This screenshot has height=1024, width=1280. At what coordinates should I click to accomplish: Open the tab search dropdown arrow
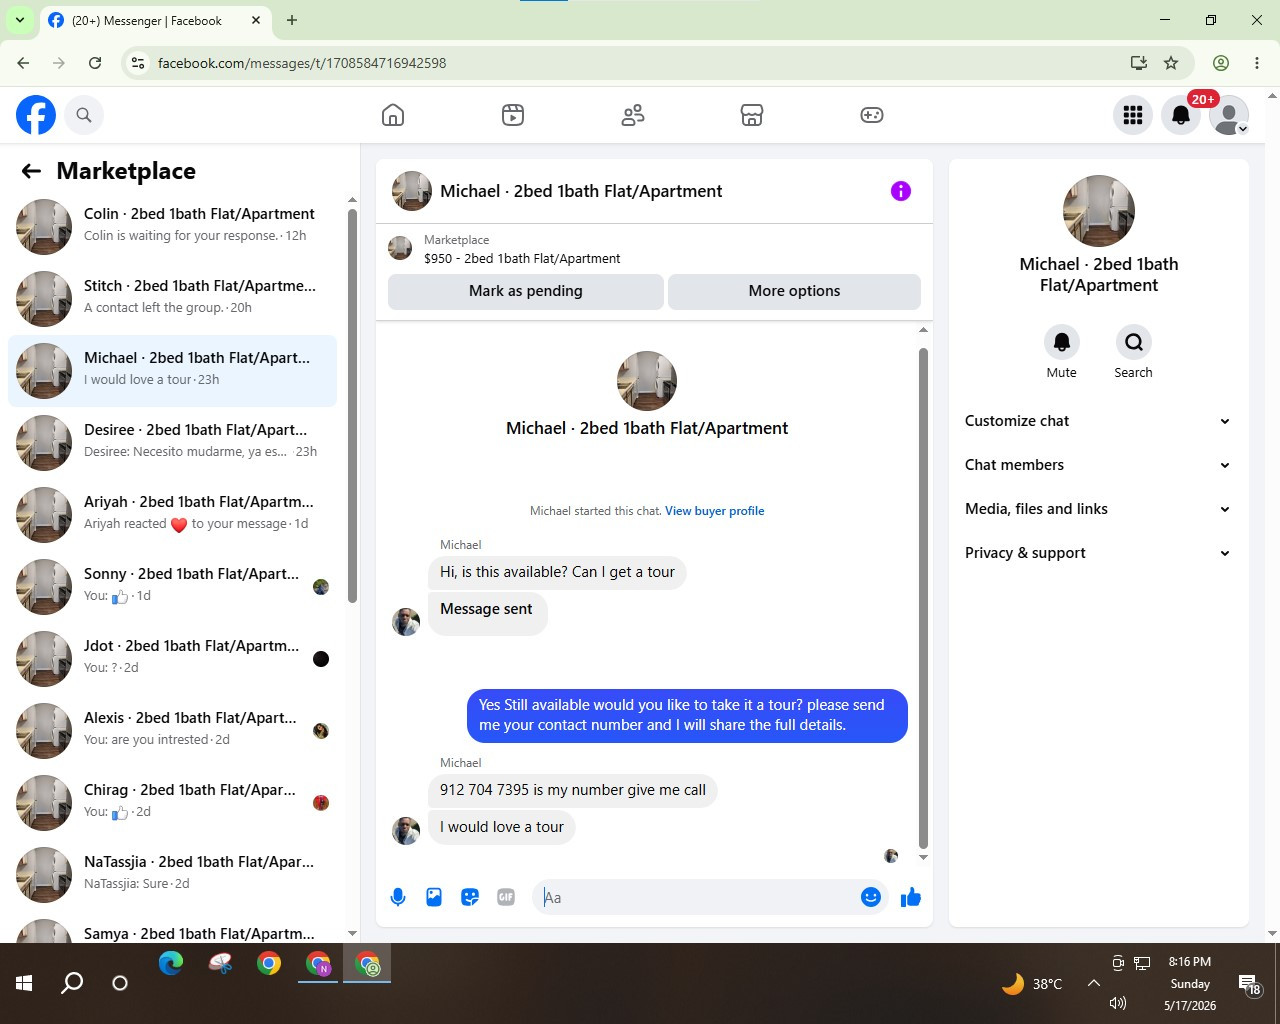pyautogui.click(x=19, y=20)
